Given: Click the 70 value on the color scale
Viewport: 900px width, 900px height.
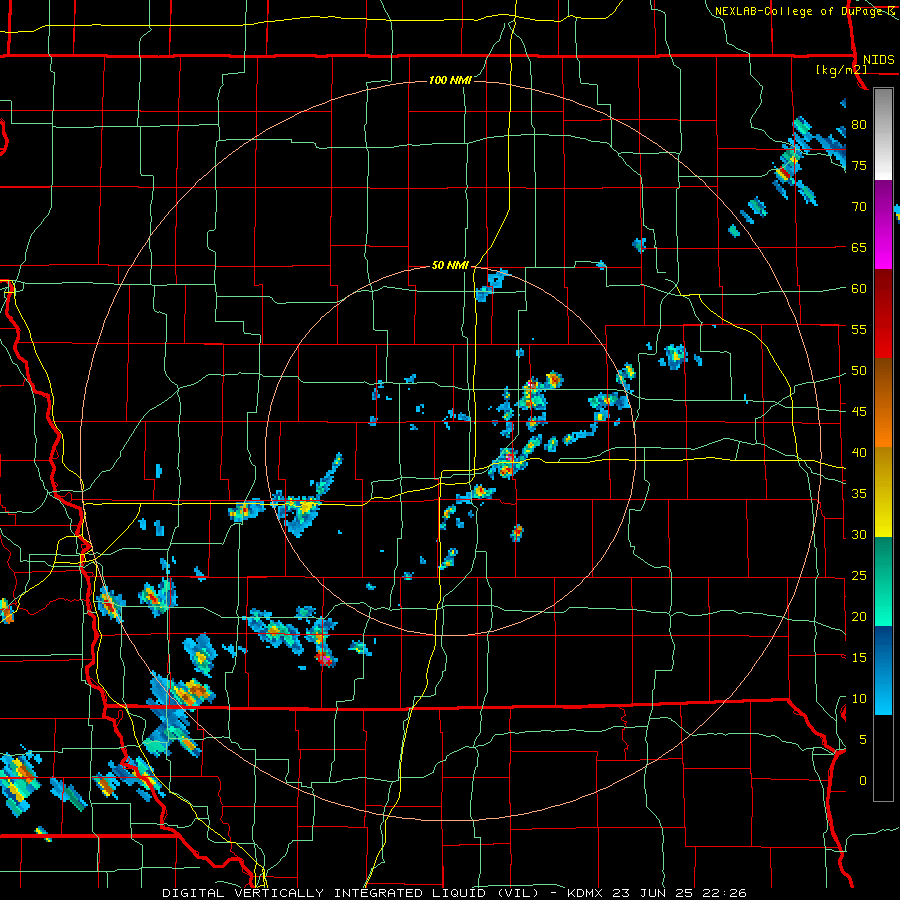Looking at the screenshot, I should [x=859, y=207].
